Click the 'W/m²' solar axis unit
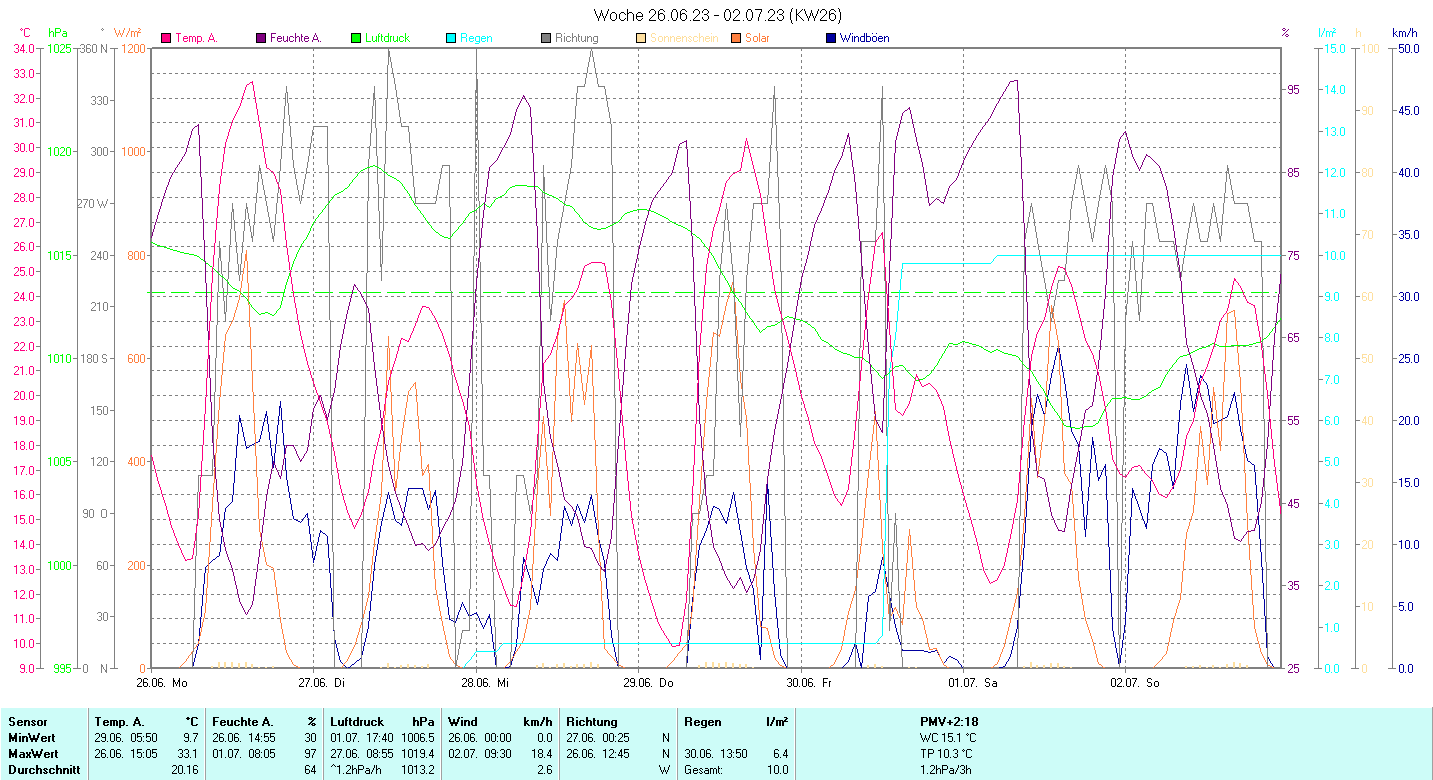The image size is (1433, 780). 127,33
